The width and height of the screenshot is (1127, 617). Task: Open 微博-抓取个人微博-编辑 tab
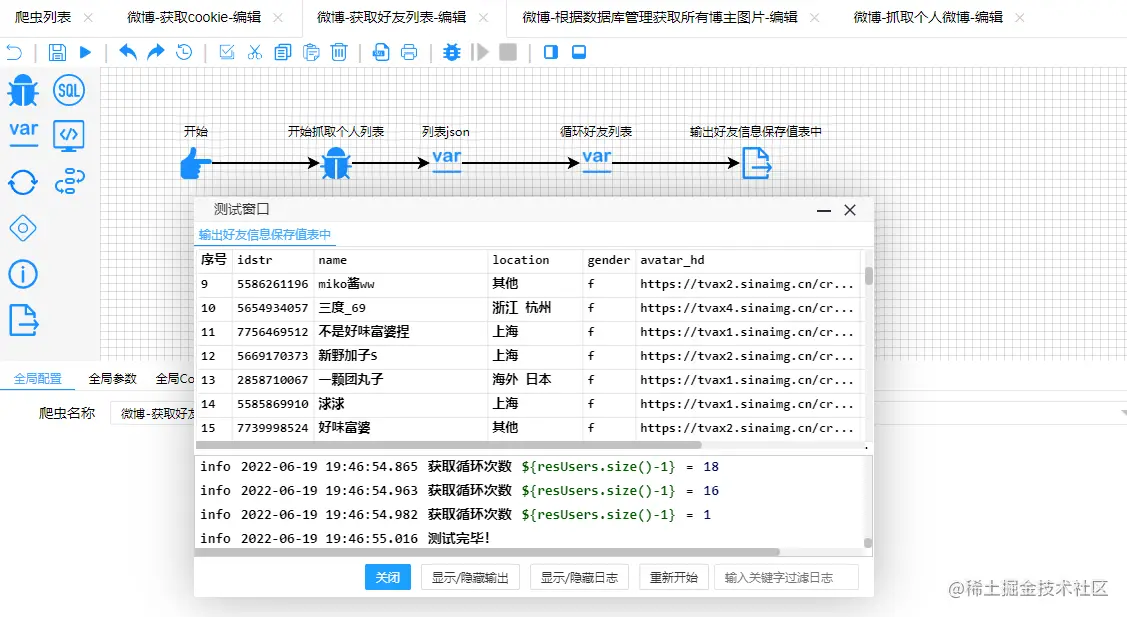coord(928,17)
